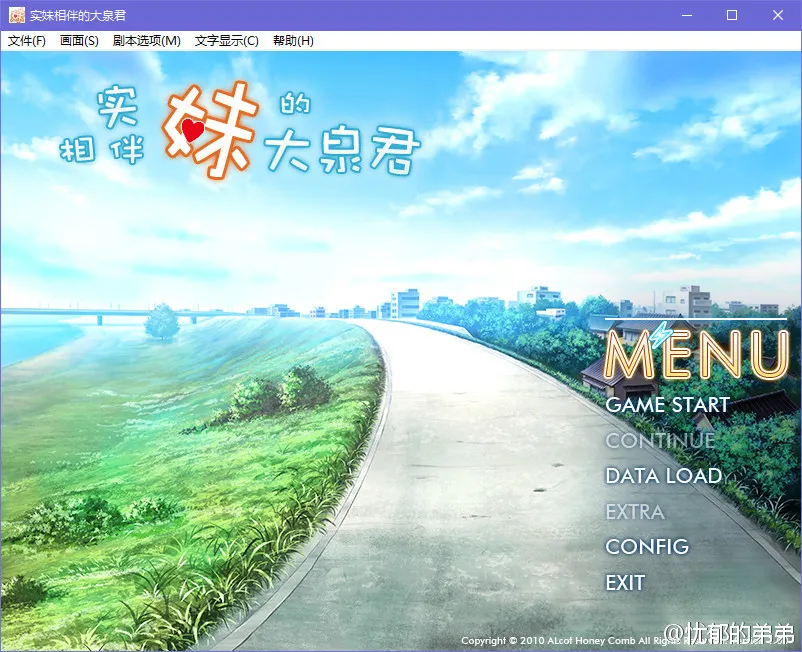802x652 pixels.
Task: Click the game's icon in the title bar
Action: pos(16,15)
